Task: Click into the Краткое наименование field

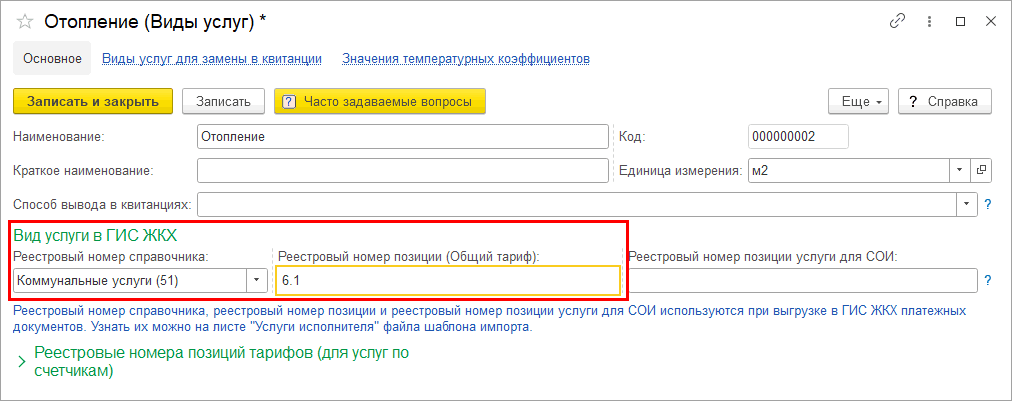Action: (402, 170)
